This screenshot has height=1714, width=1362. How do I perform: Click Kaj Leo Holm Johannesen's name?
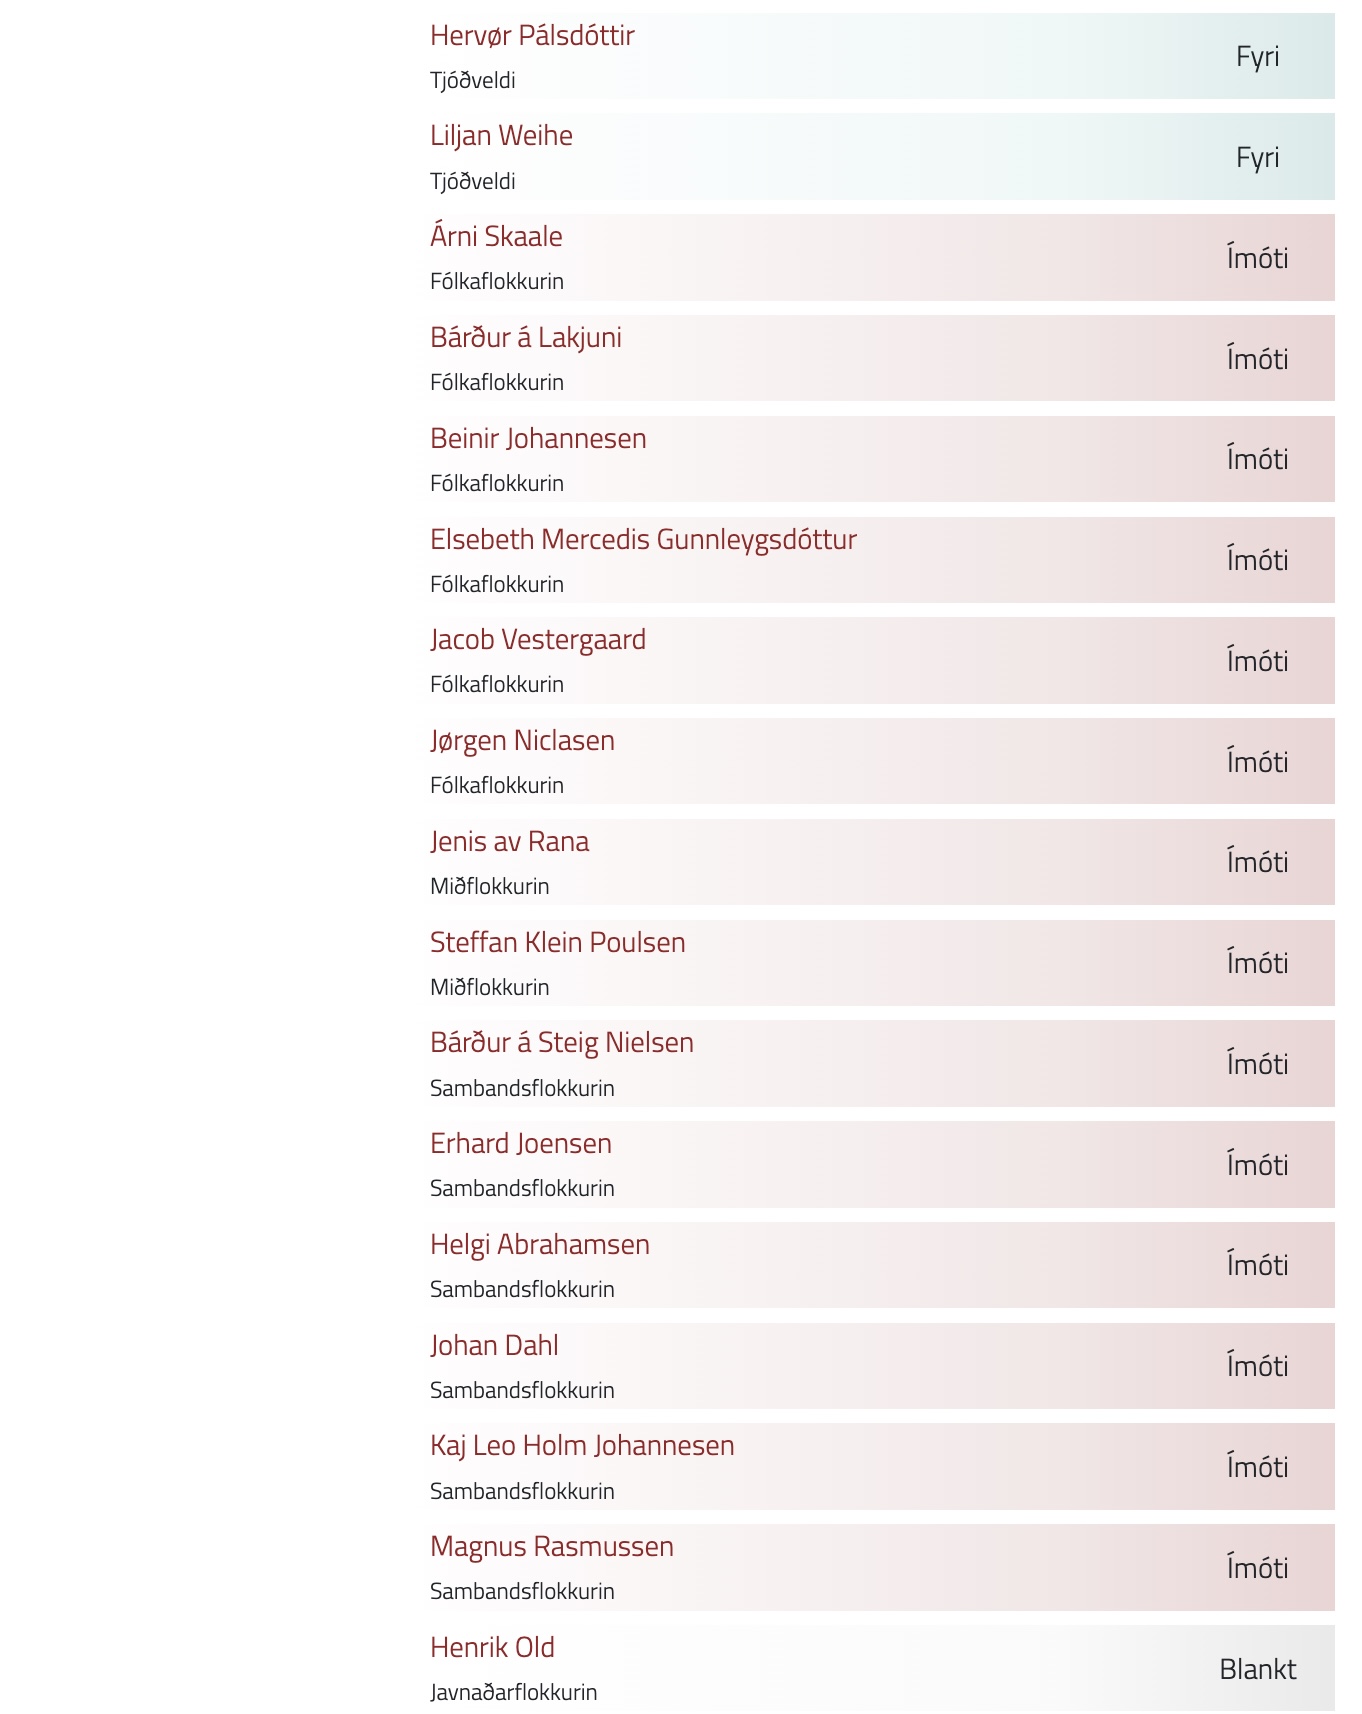pos(582,1446)
